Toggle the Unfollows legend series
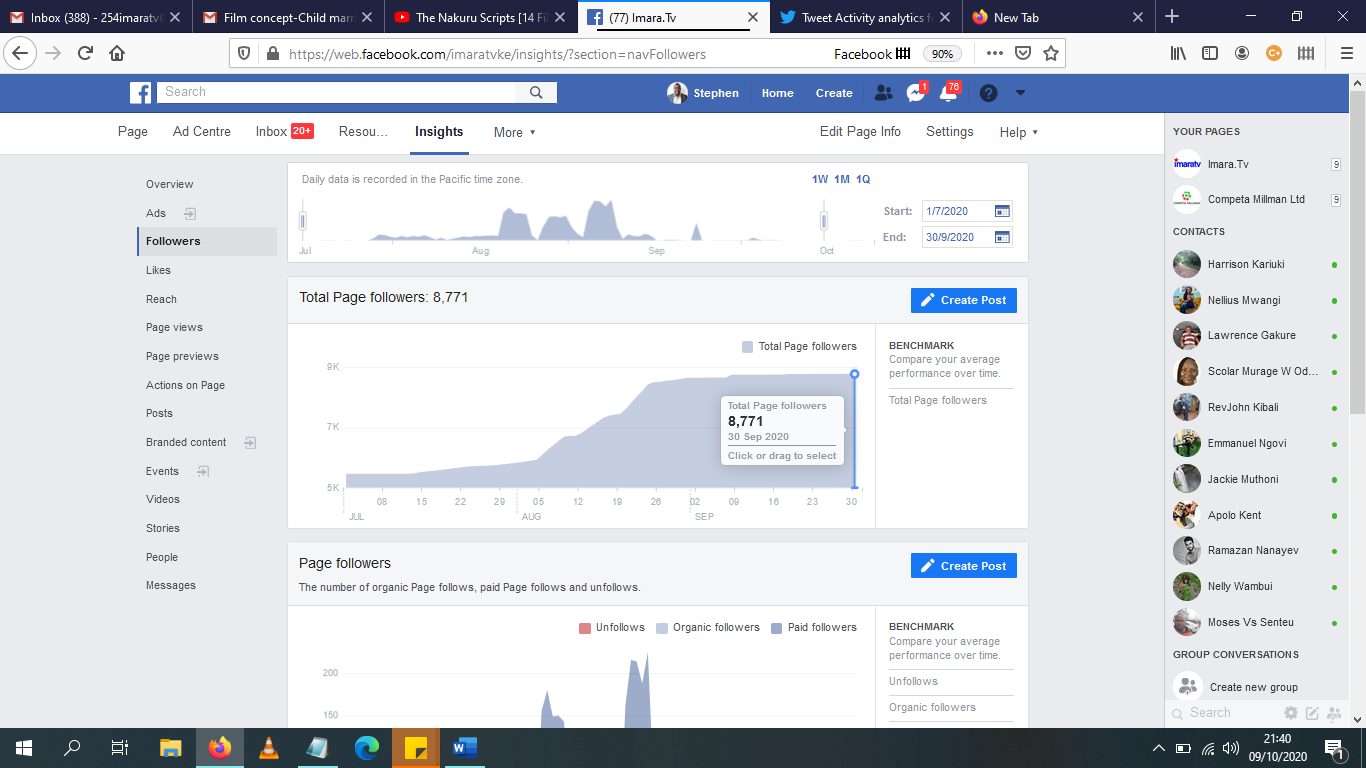This screenshot has height=768, width=1366. [612, 627]
